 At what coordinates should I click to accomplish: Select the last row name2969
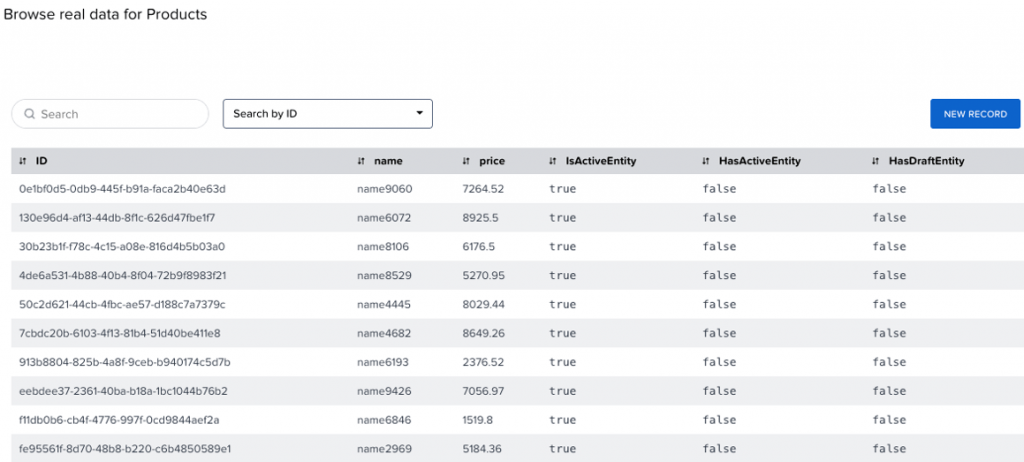point(517,448)
